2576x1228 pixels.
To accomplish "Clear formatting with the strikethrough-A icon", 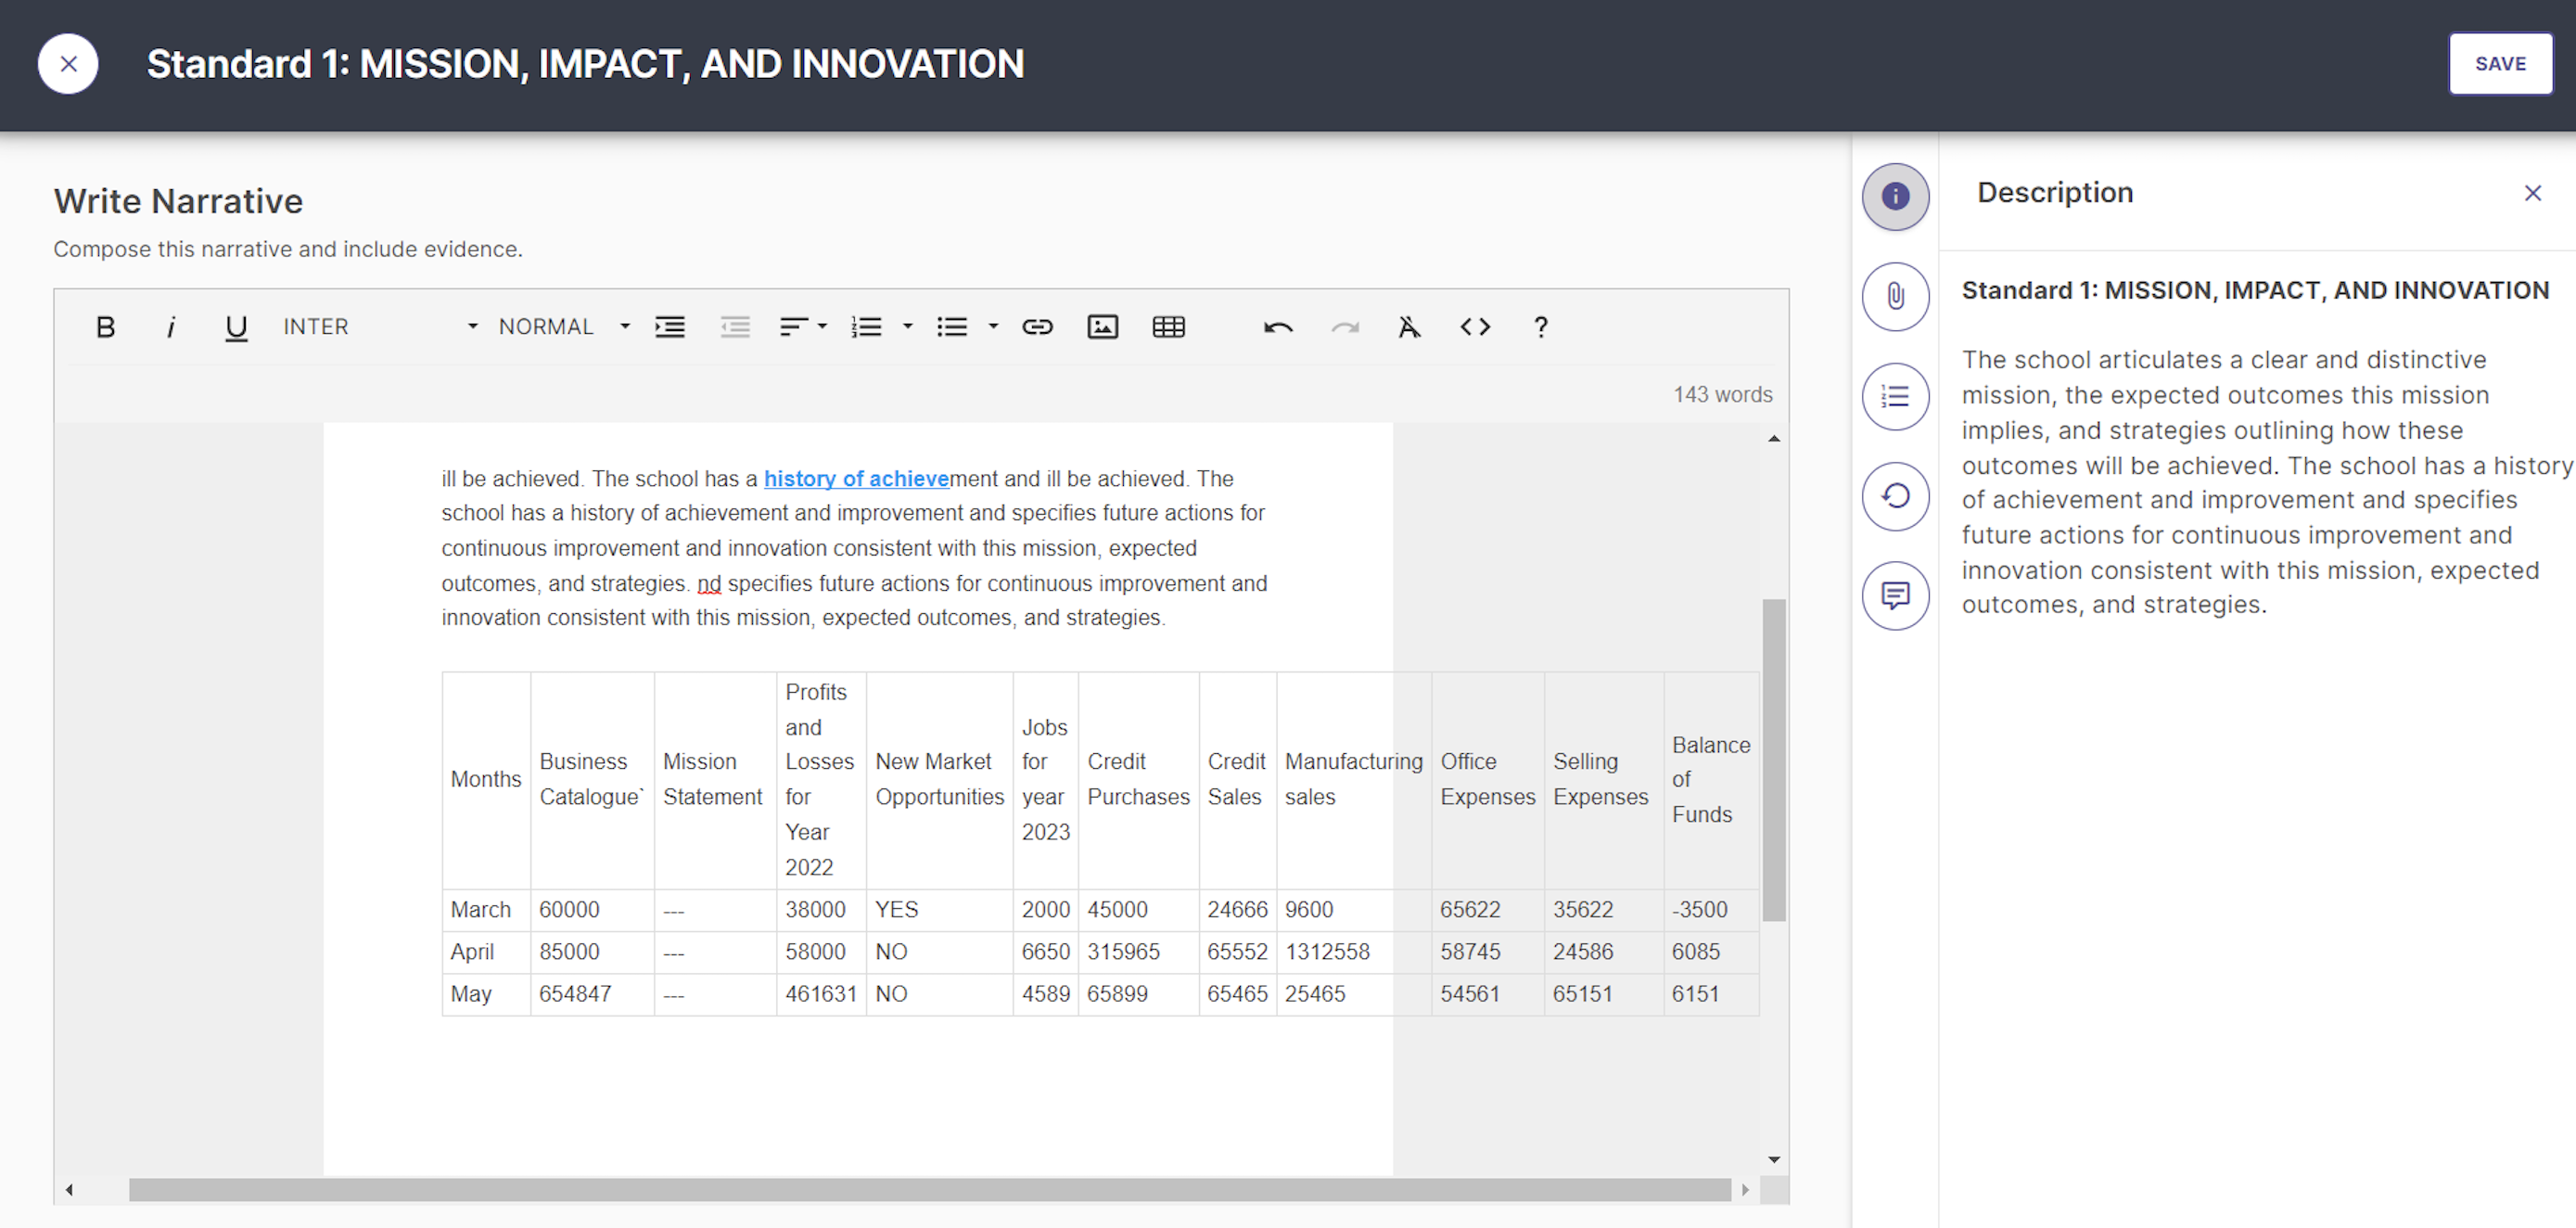I will click(x=1409, y=327).
